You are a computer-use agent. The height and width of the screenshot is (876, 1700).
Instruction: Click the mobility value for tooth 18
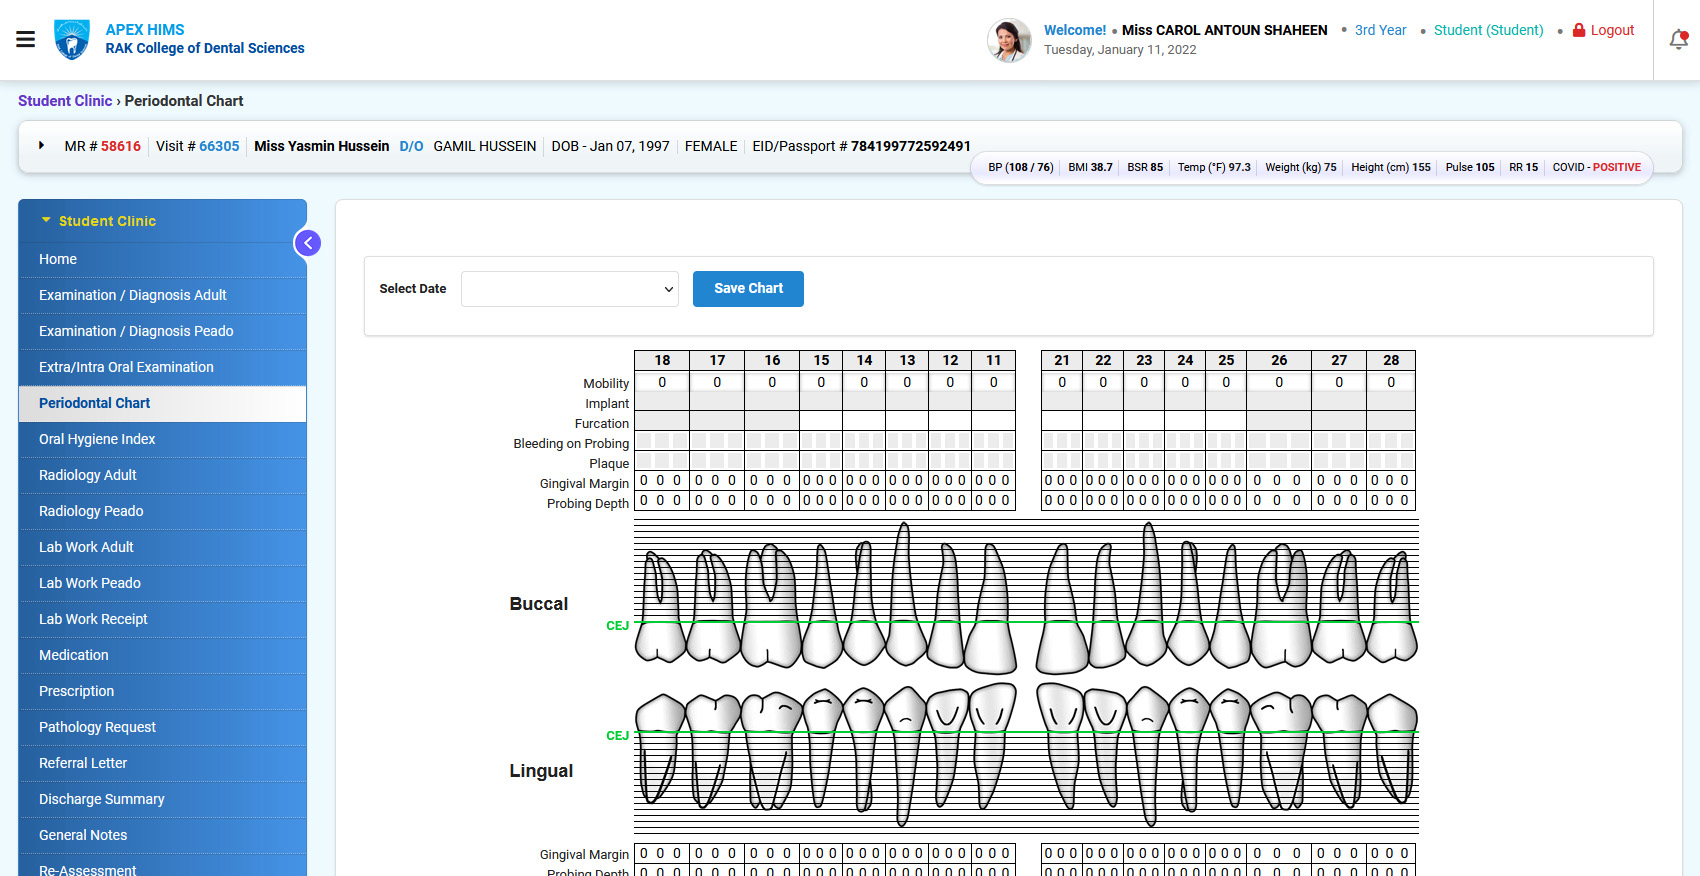point(662,382)
